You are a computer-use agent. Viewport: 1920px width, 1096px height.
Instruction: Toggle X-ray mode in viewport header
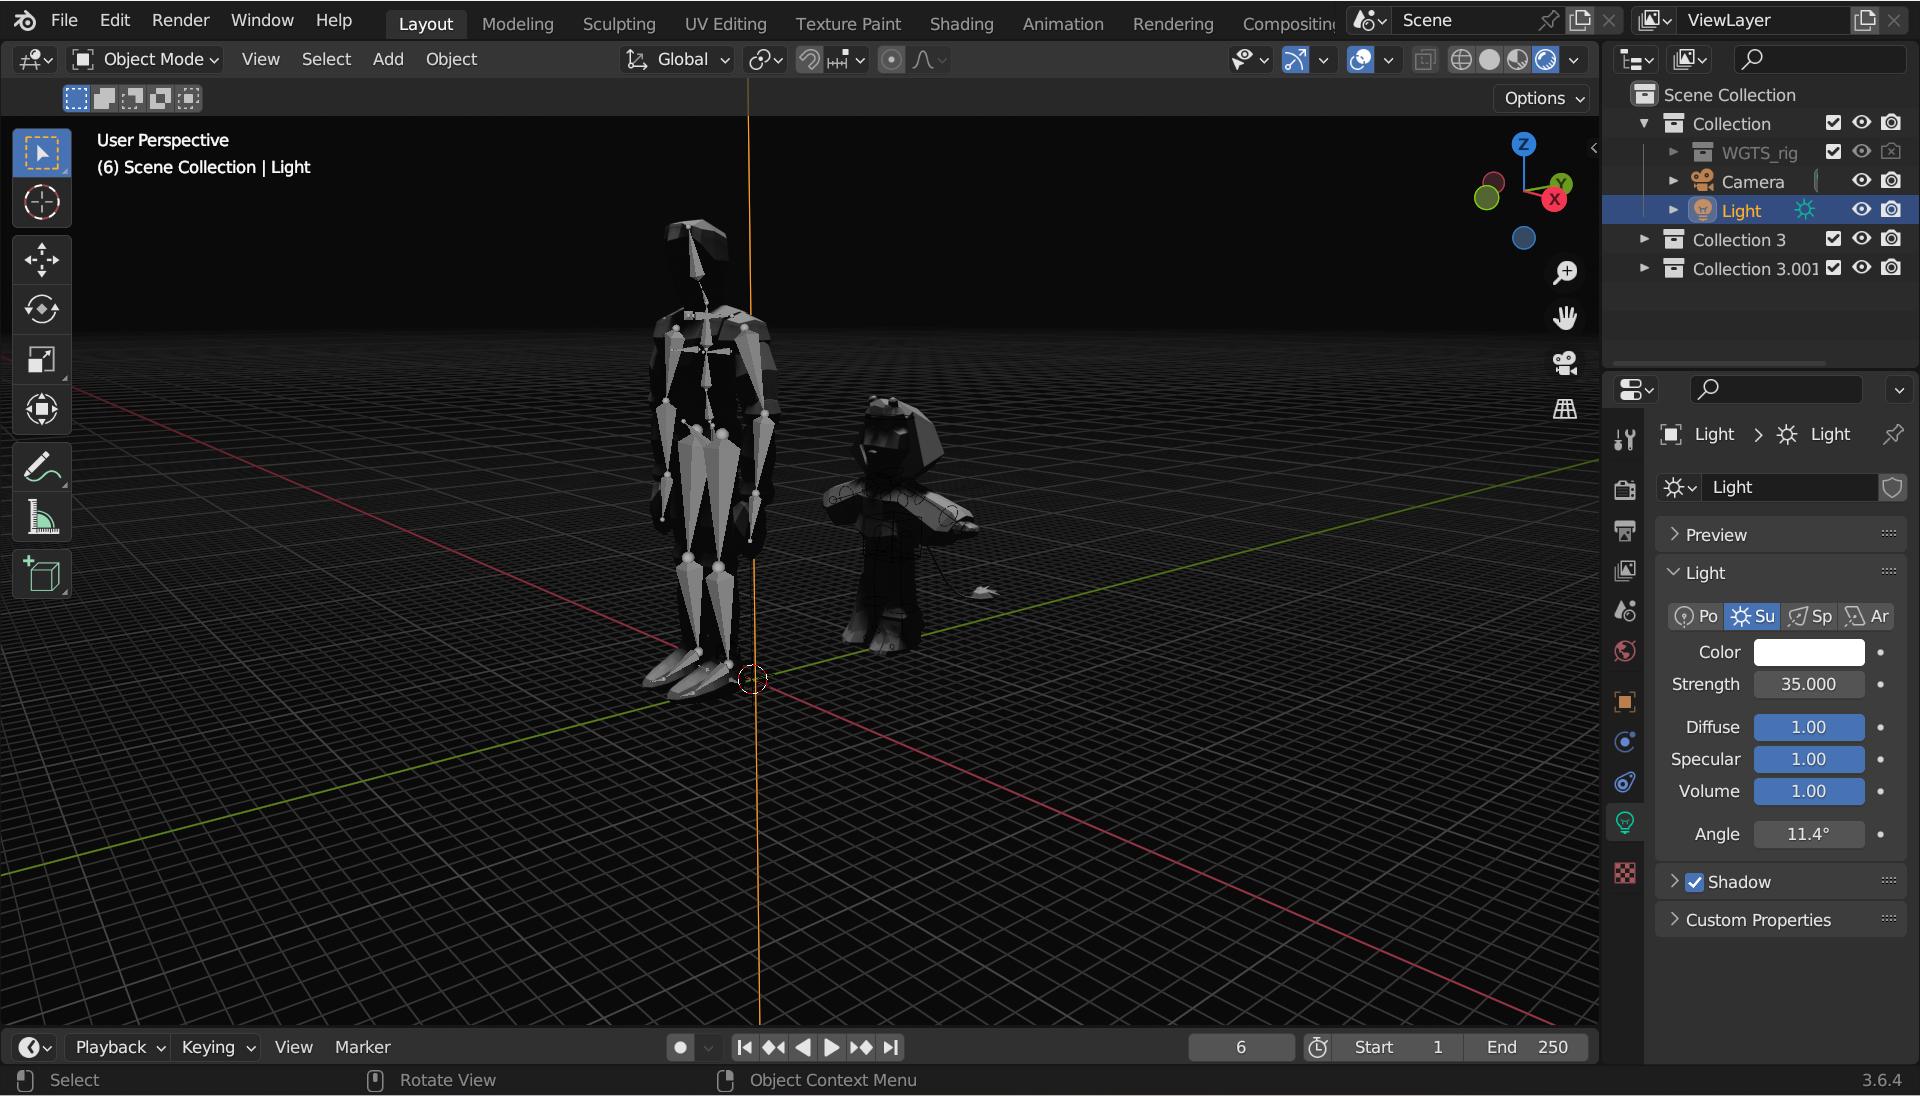coord(1424,60)
